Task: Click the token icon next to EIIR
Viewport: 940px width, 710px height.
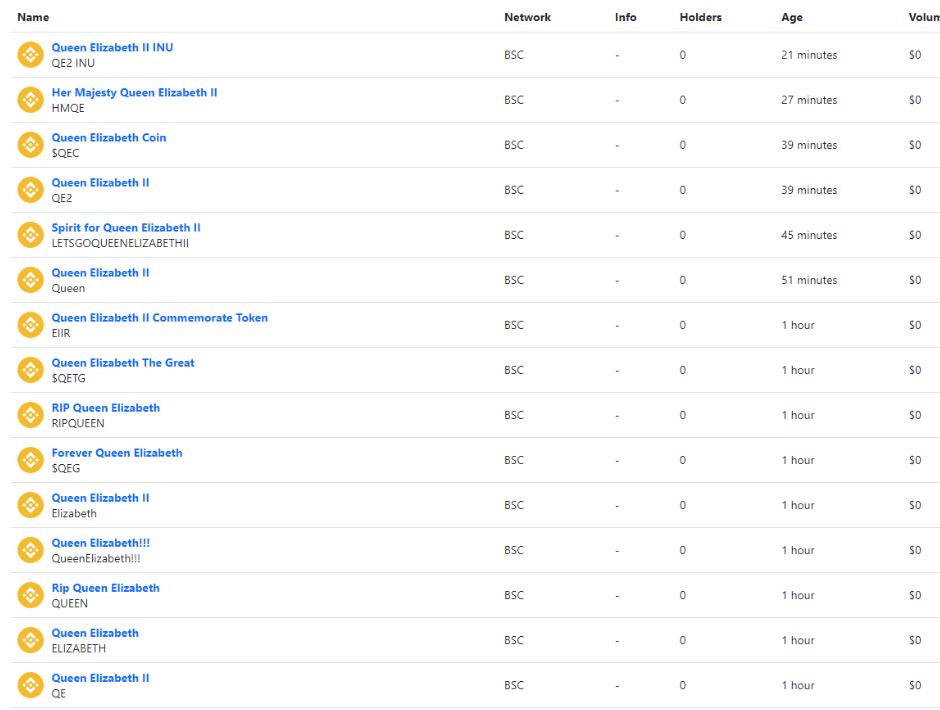Action: pos(31,325)
